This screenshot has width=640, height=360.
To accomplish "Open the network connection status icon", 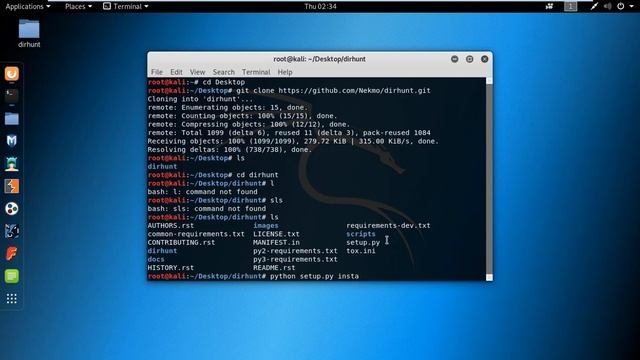I will point(594,6).
